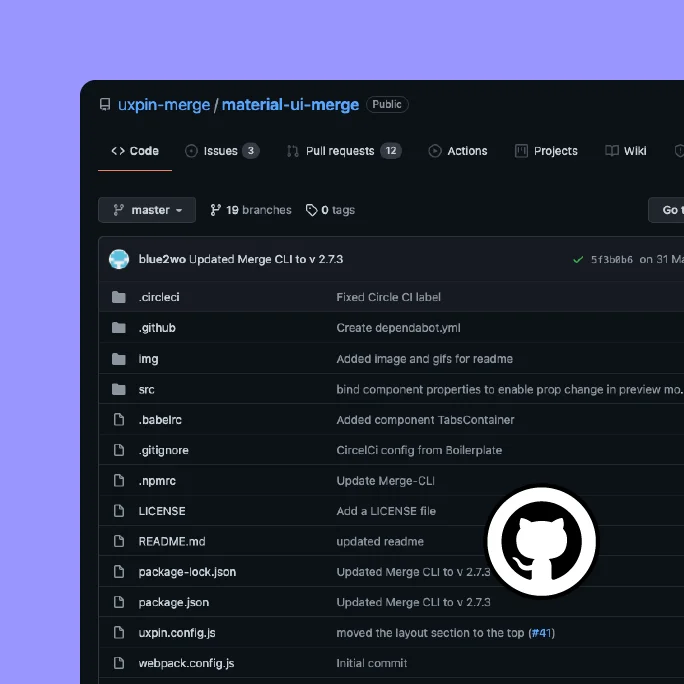
Task: Open the Issues tab
Action: coord(220,151)
